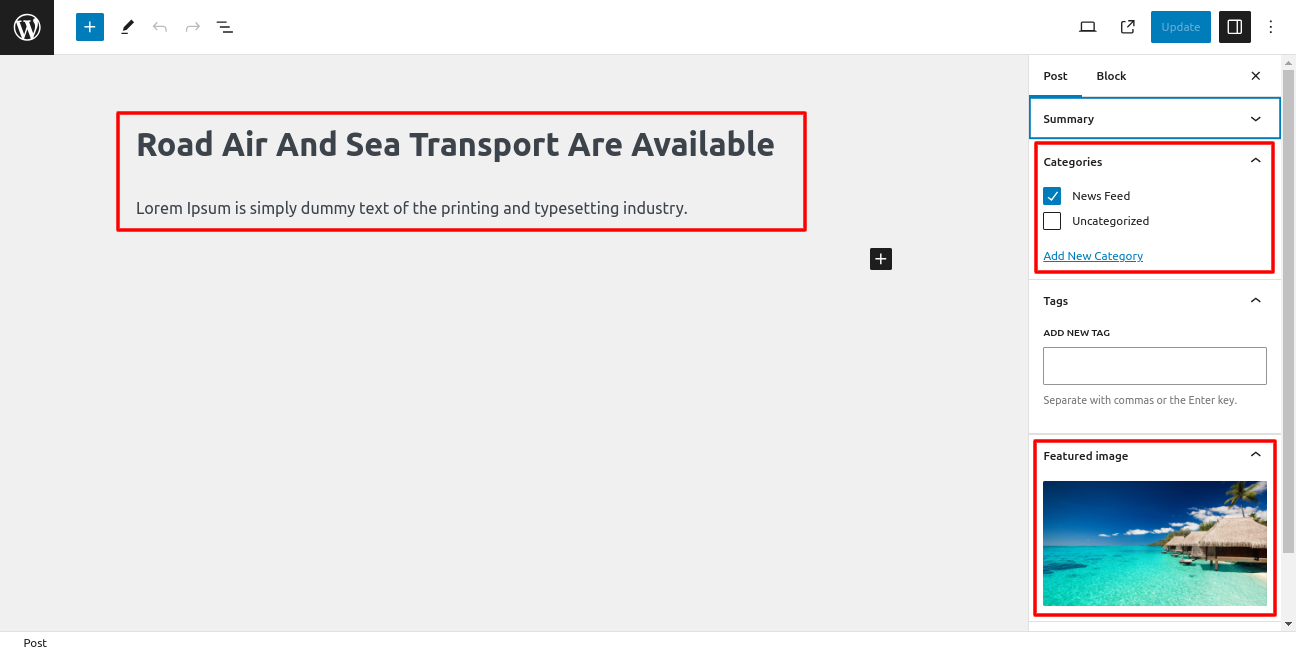Open the three-dot Options menu
The height and width of the screenshot is (654, 1296).
(1271, 27)
